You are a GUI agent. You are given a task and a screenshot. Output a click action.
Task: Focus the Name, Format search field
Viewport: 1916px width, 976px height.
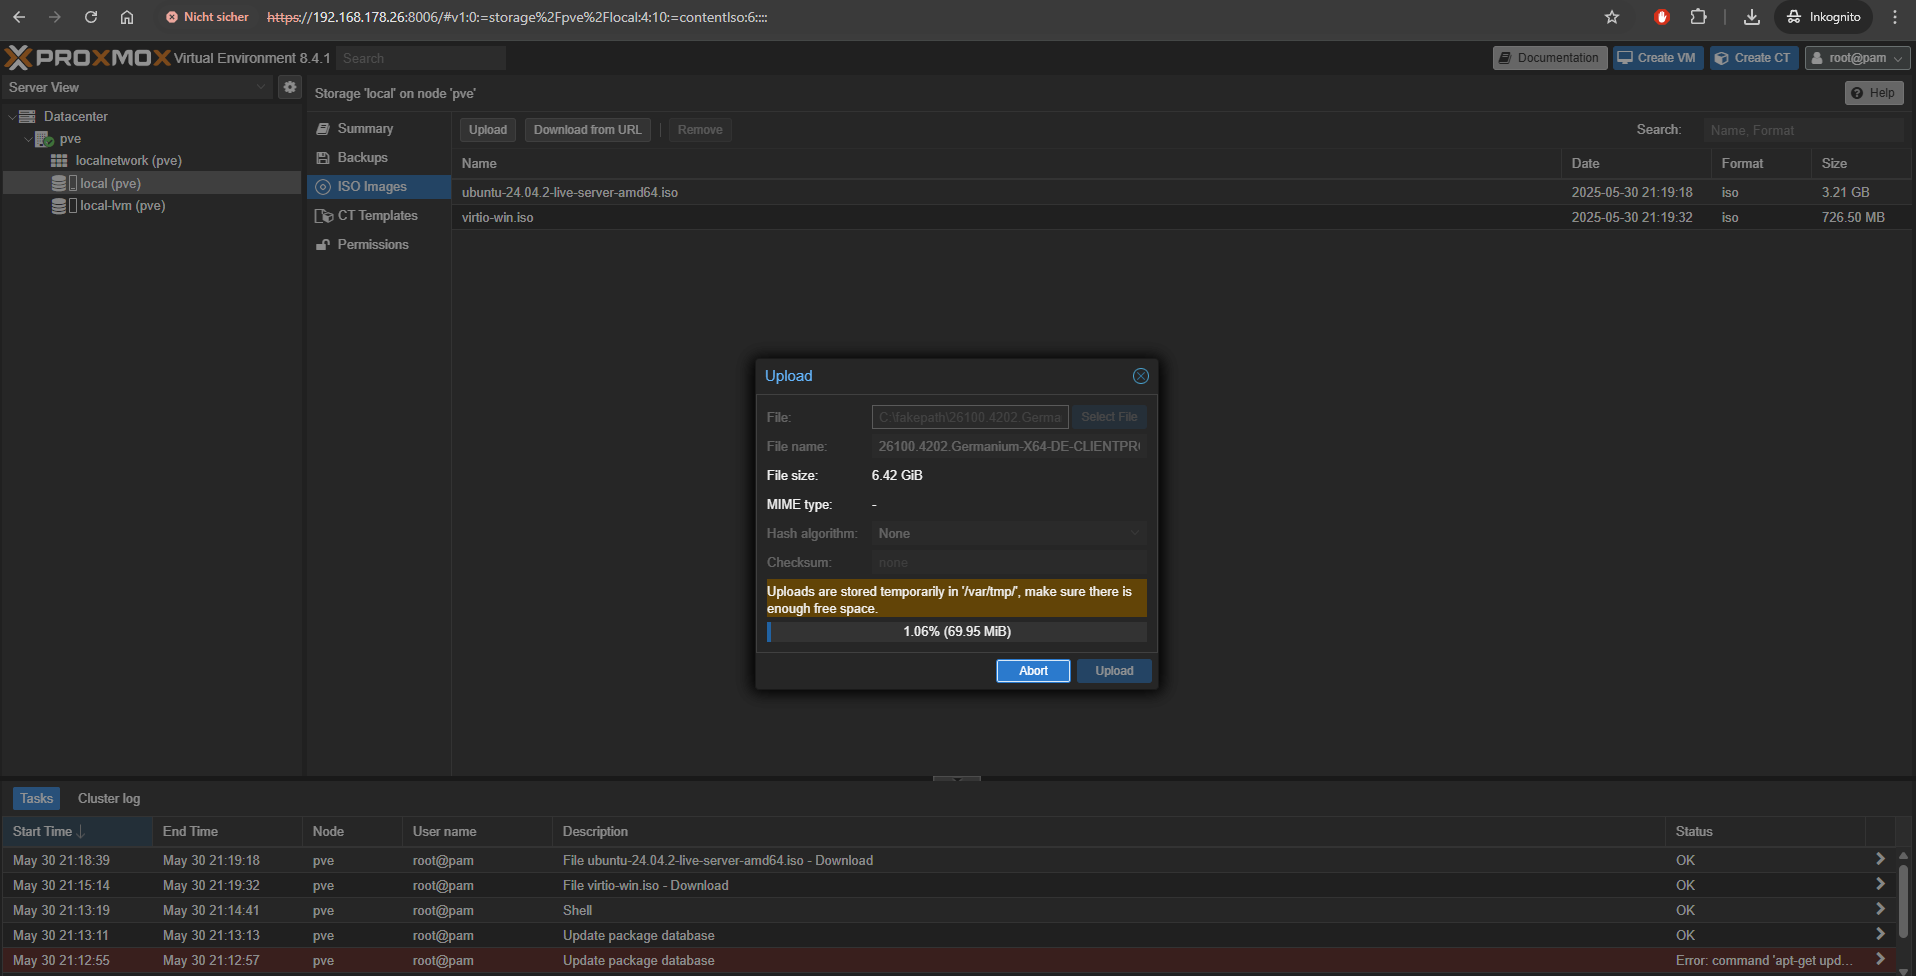click(x=1804, y=130)
